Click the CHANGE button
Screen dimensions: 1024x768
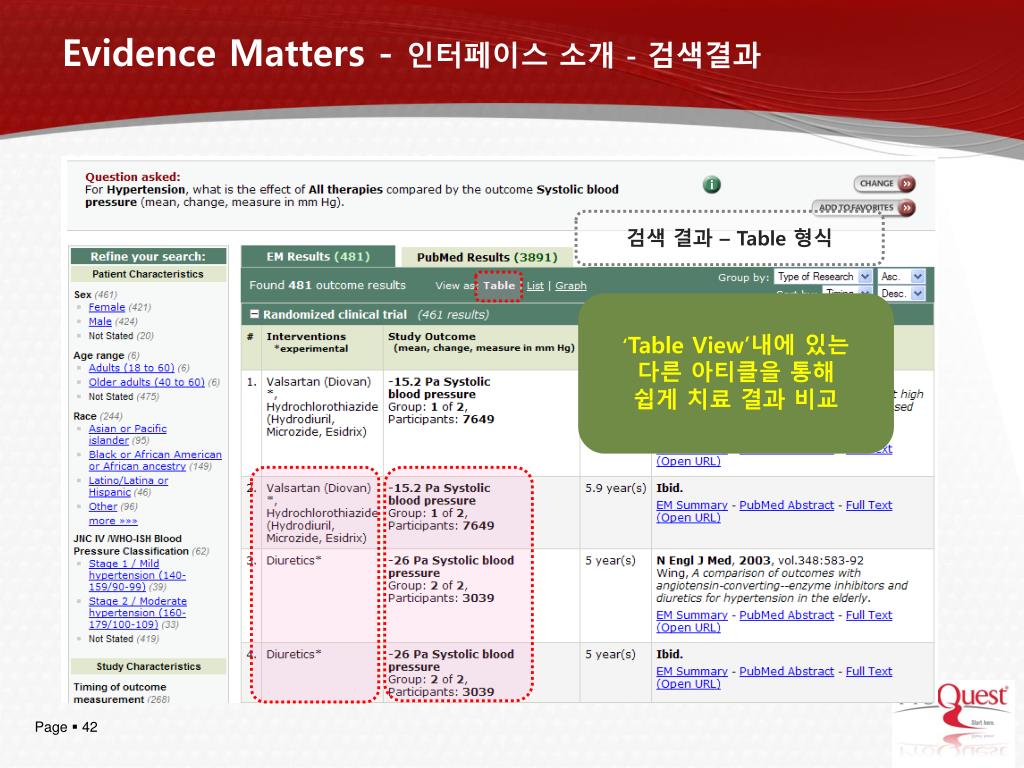pyautogui.click(x=884, y=184)
